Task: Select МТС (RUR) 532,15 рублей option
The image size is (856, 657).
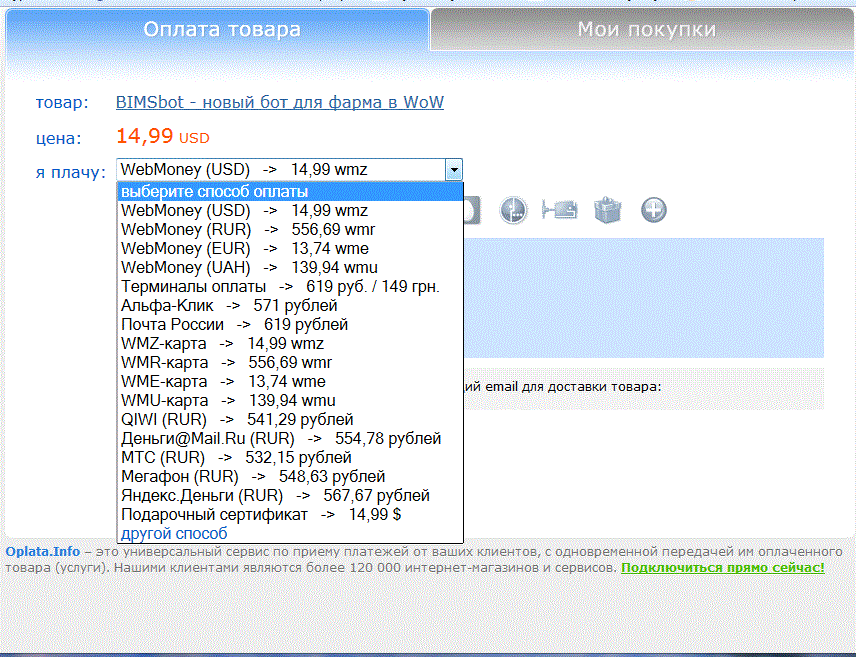Action: coord(290,458)
